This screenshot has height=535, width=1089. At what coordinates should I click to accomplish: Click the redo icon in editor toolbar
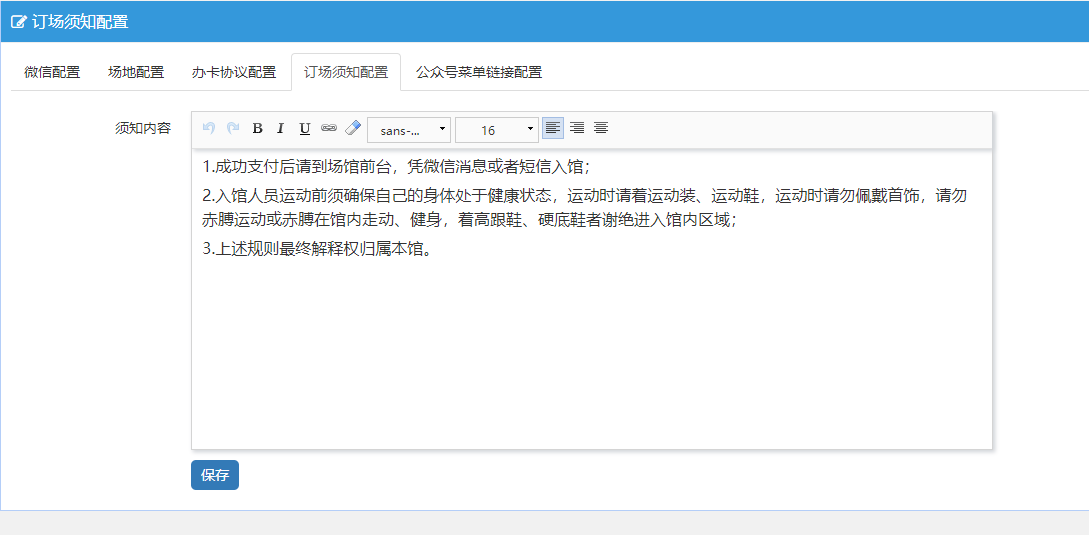(233, 128)
